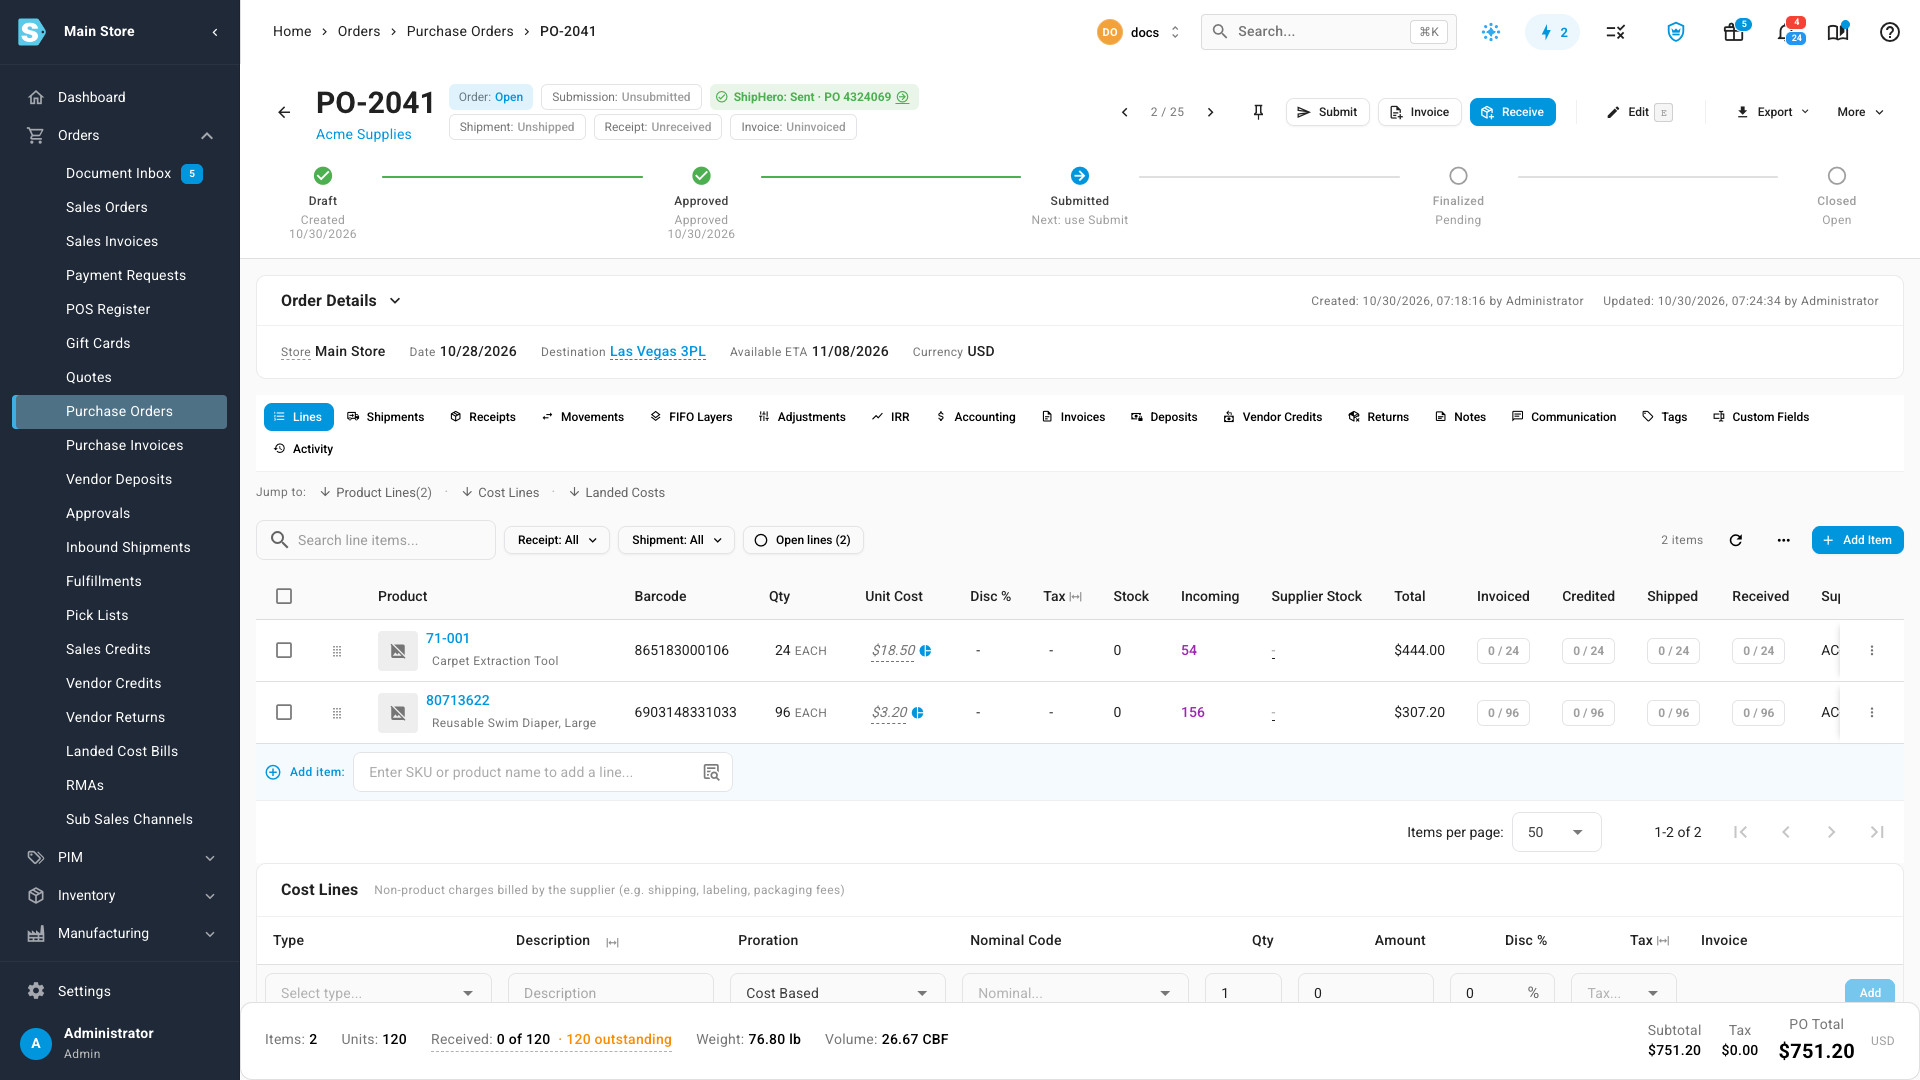
Task: Open line items three-dot options menu
Action: pyautogui.click(x=1783, y=540)
